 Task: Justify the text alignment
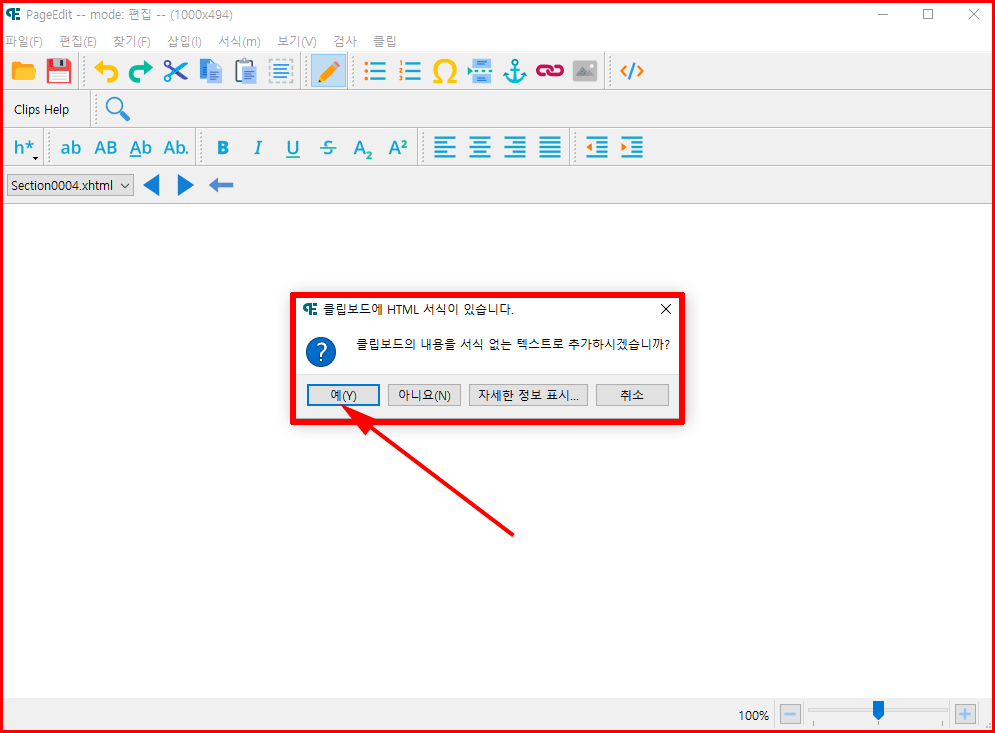tap(550, 148)
